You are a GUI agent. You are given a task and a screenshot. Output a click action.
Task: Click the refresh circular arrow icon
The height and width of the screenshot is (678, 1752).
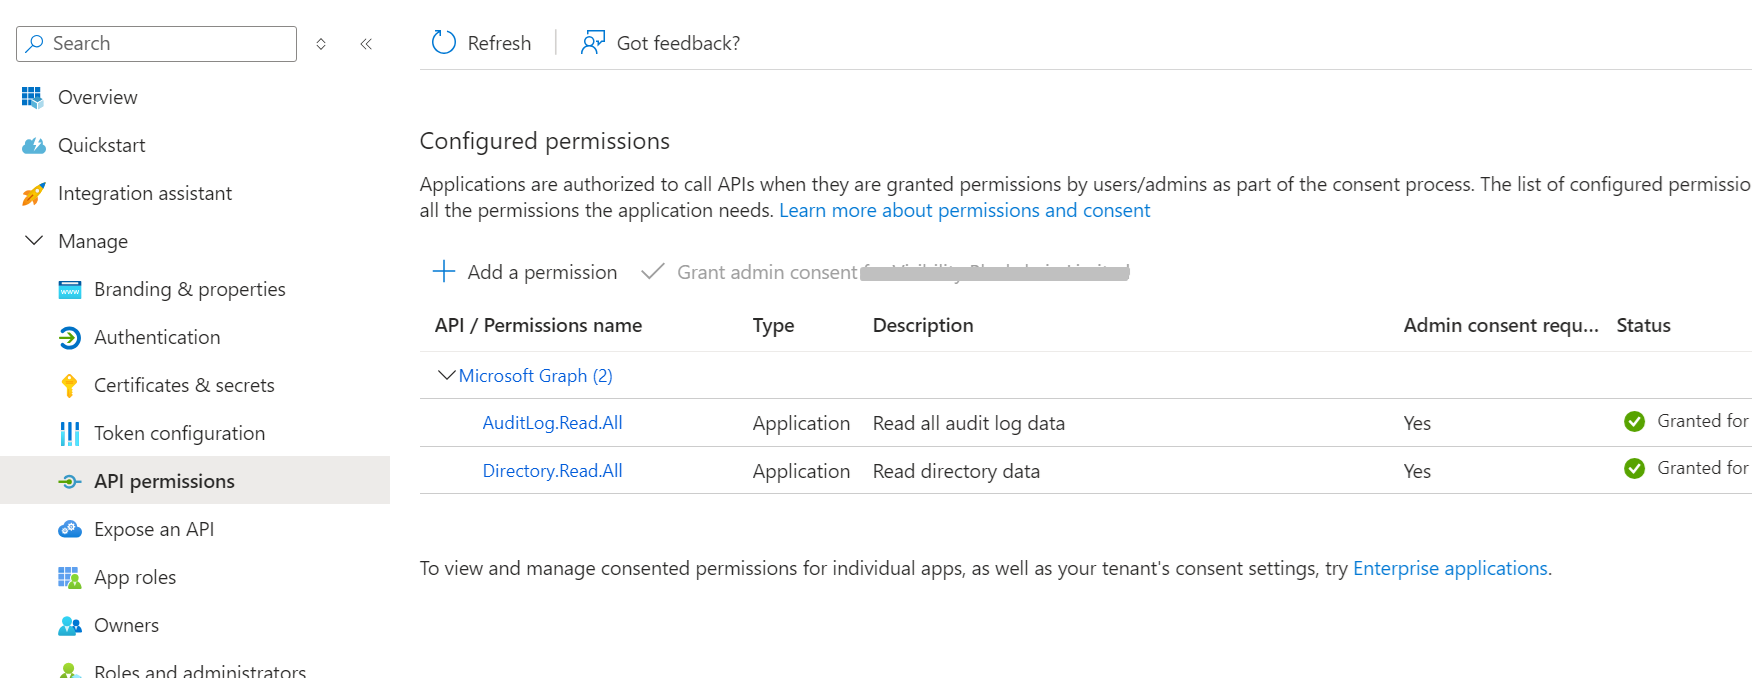[443, 43]
